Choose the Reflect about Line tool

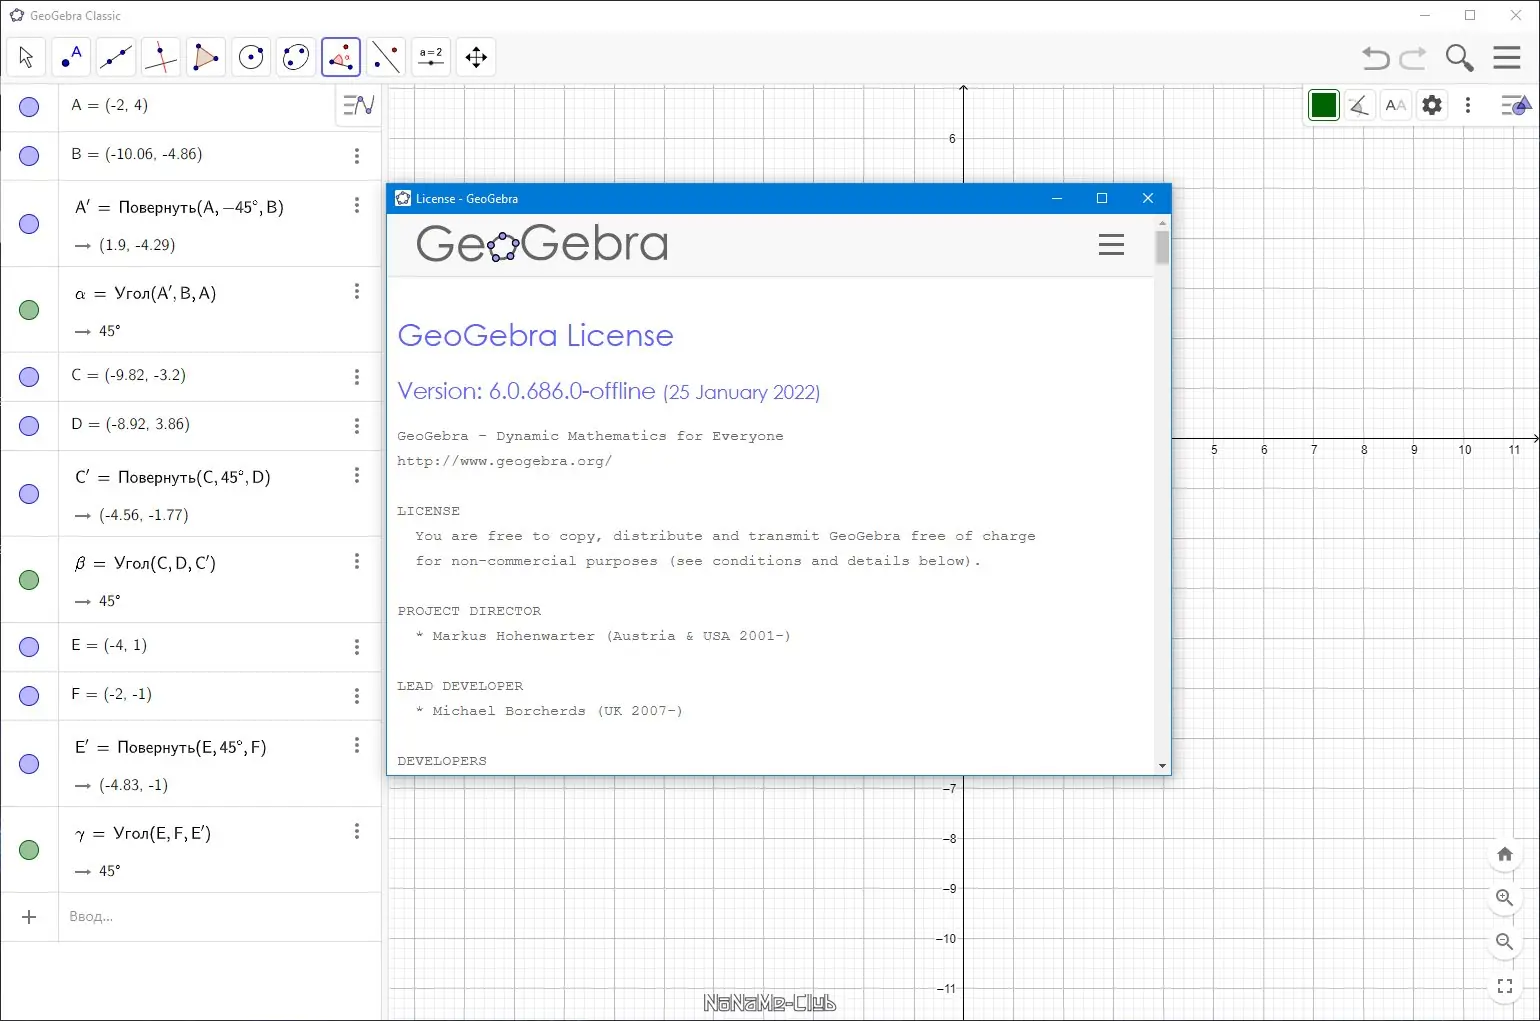(x=386, y=57)
